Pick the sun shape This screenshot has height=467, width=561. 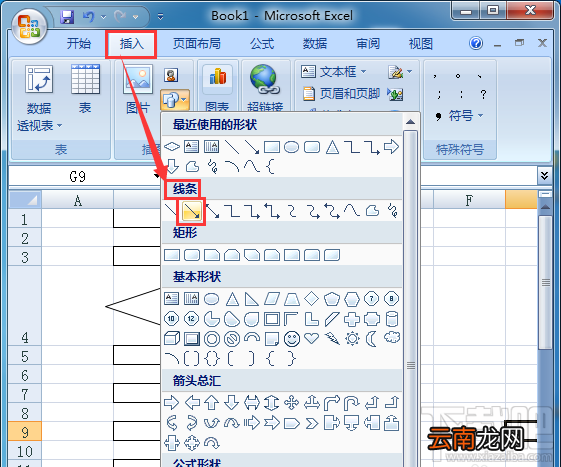tap(352, 339)
